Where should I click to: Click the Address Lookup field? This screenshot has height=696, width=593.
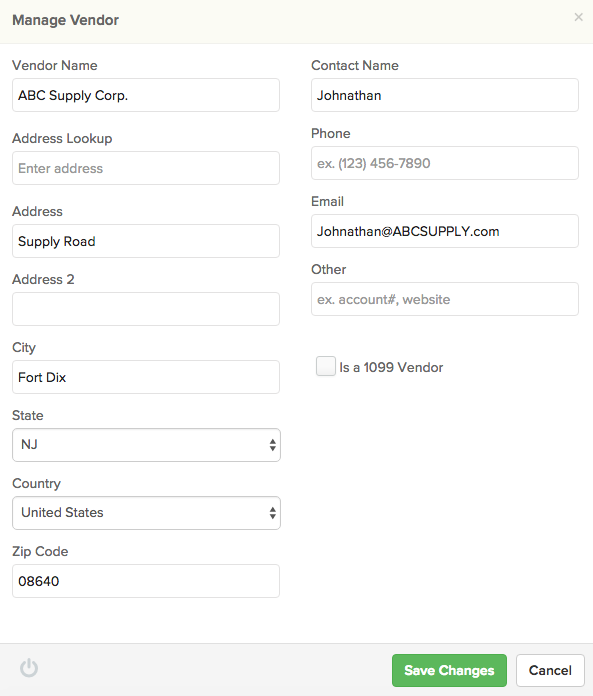(146, 168)
